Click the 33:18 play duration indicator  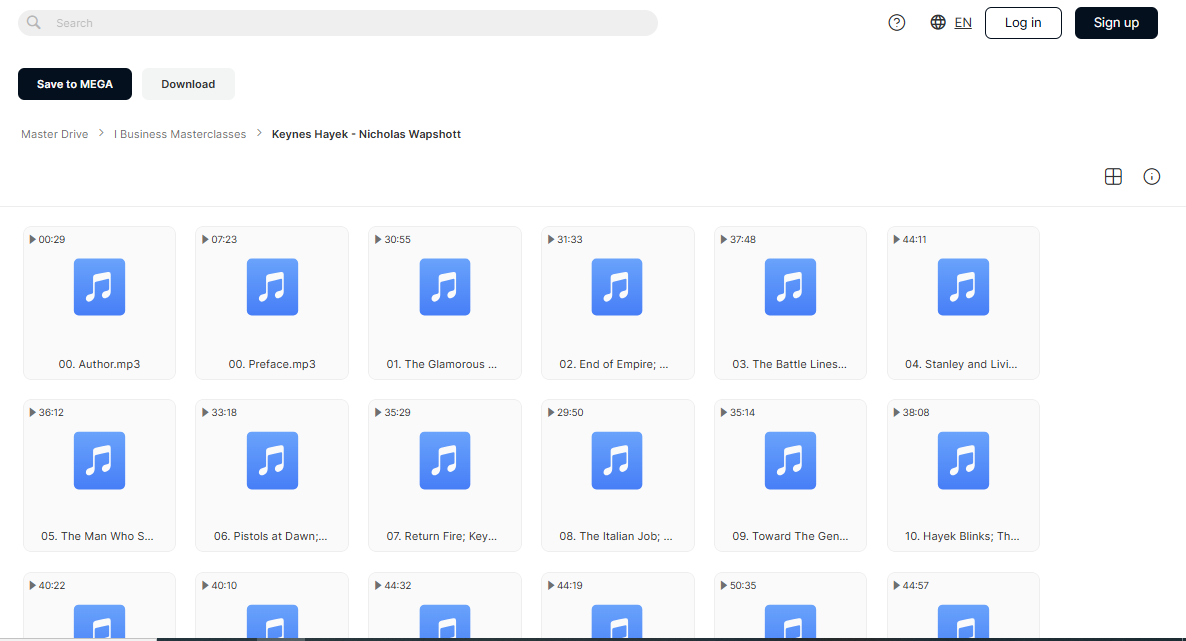[x=219, y=412]
